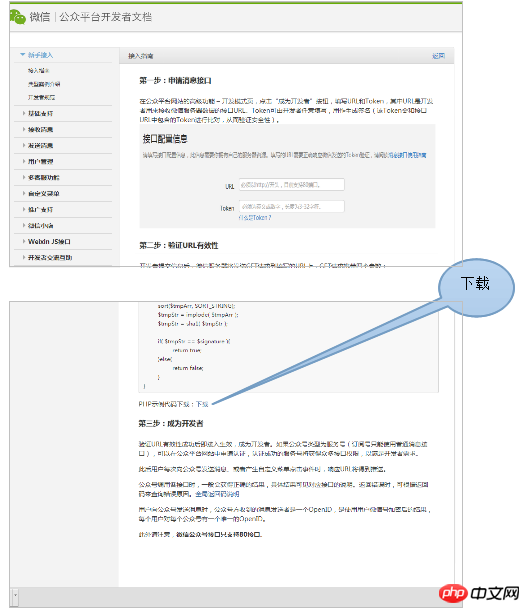Click the WeChat logo in the header
The image size is (530, 613).
[18, 17]
